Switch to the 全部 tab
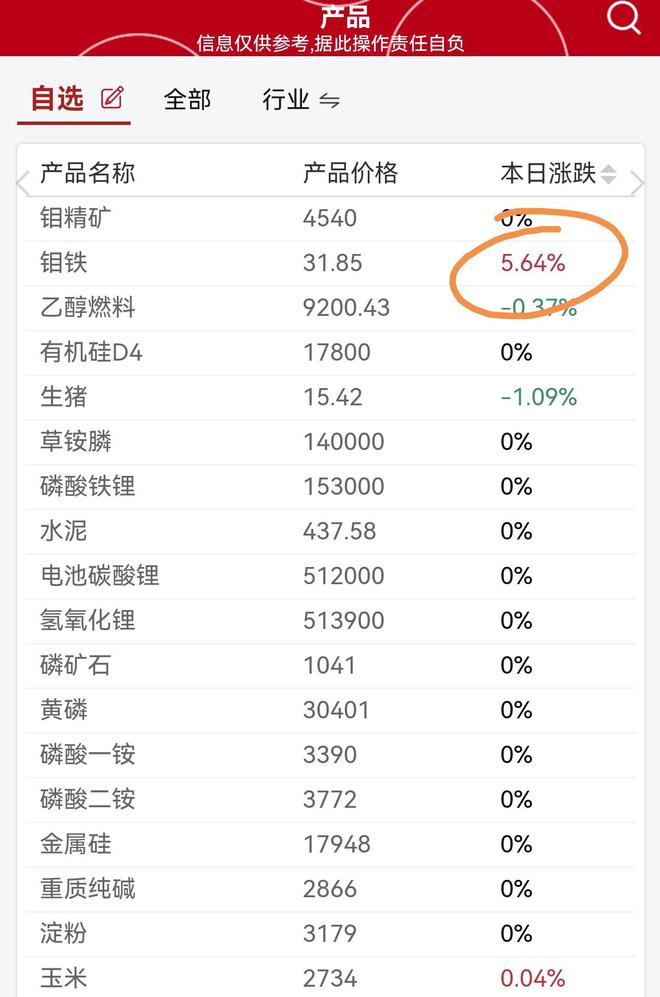This screenshot has width=660, height=997. (x=187, y=99)
